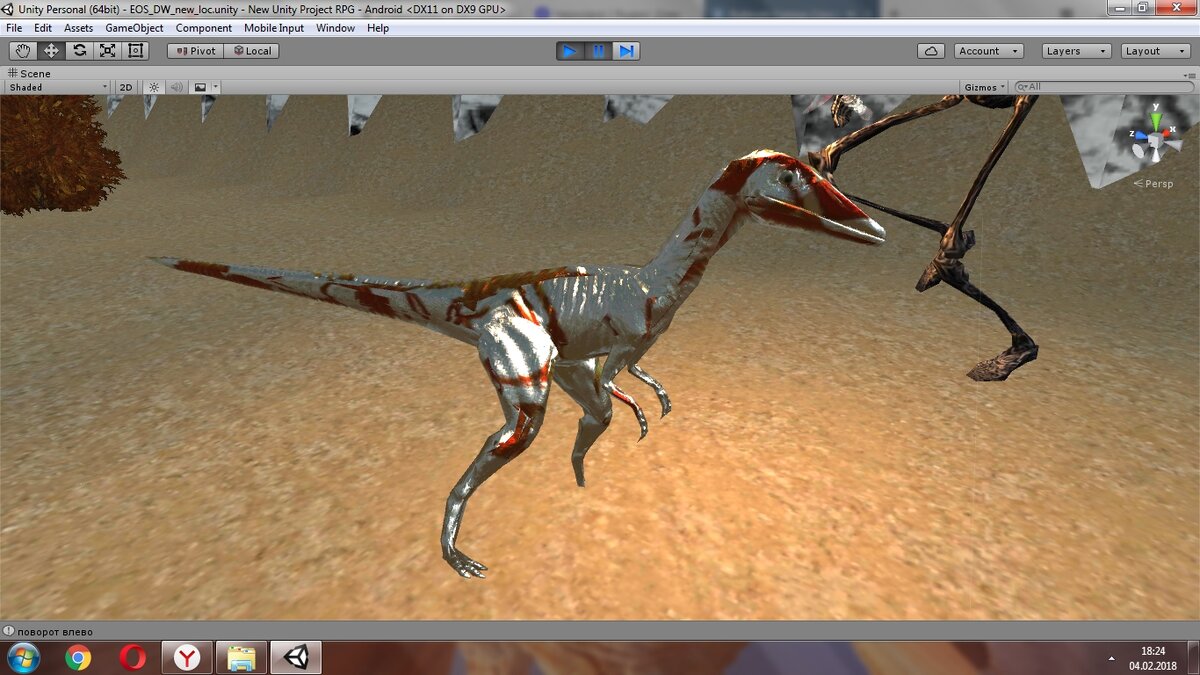
Task: Open the Gizmos dropdown
Action: (x=984, y=87)
